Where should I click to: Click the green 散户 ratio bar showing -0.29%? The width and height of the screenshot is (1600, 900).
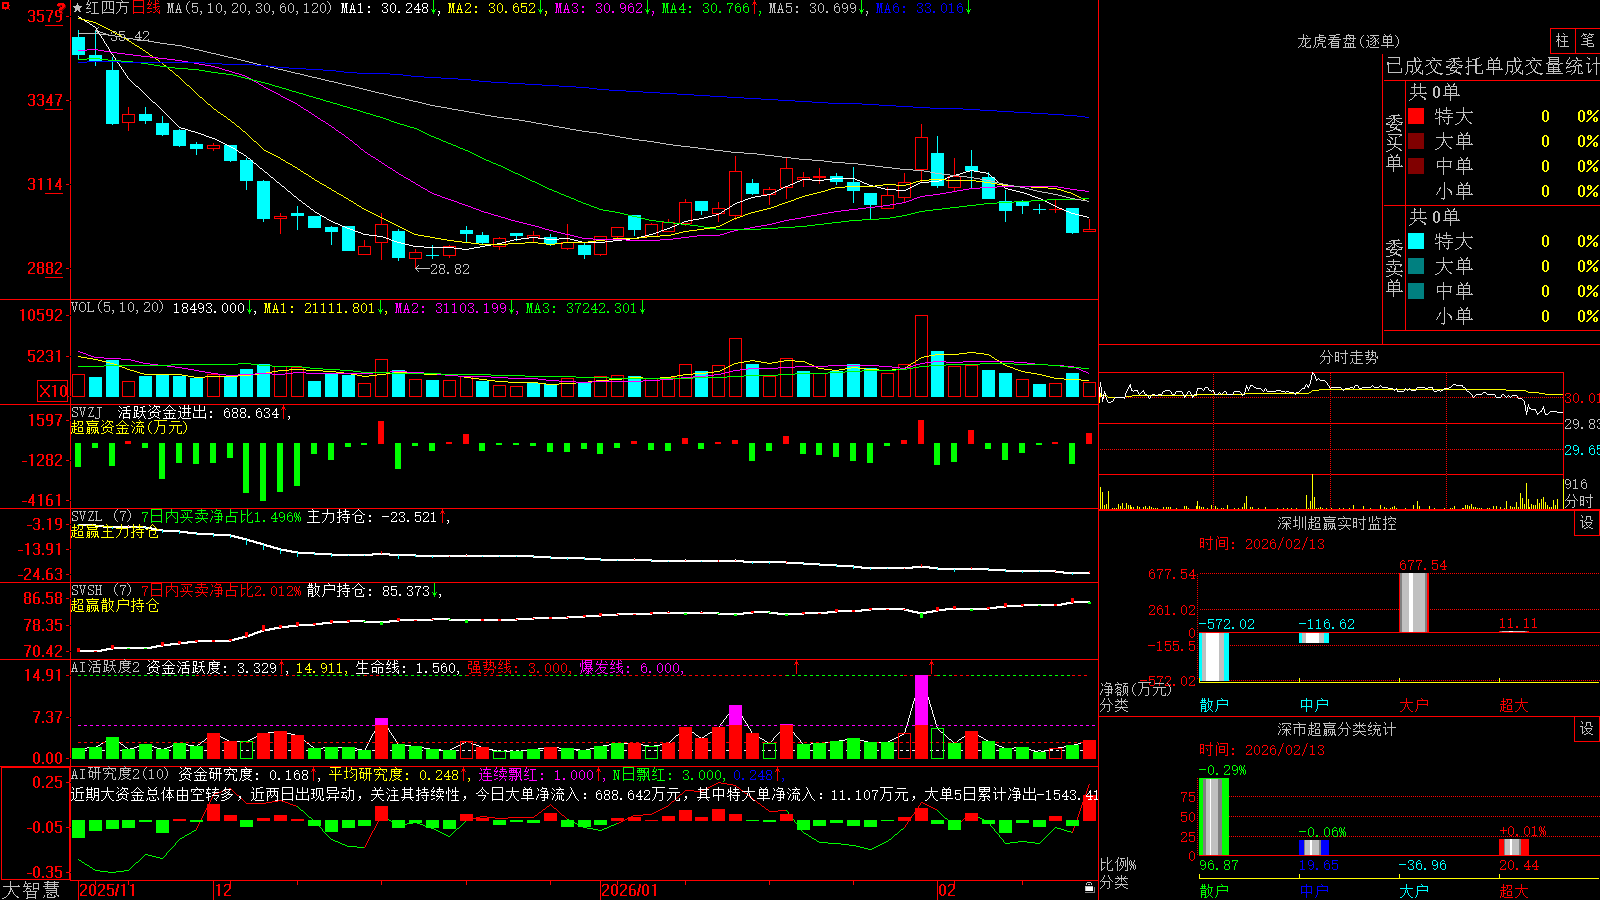(x=1214, y=817)
